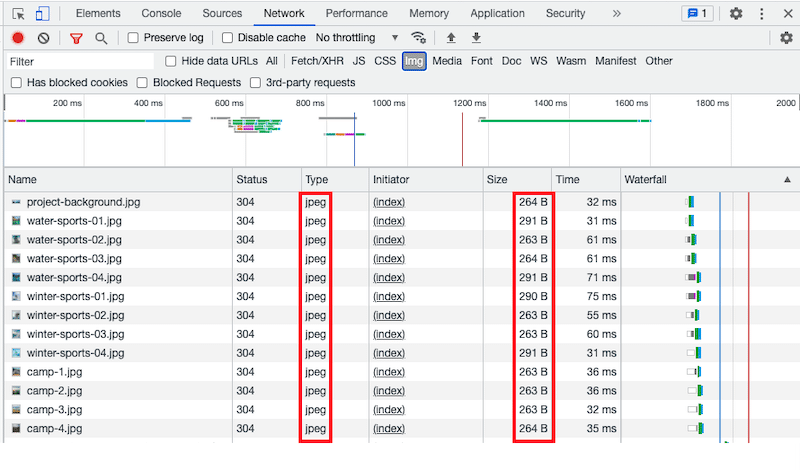Image resolution: width=800 pixels, height=470 pixels.
Task: Sort by Name column header
Action: 118,180
